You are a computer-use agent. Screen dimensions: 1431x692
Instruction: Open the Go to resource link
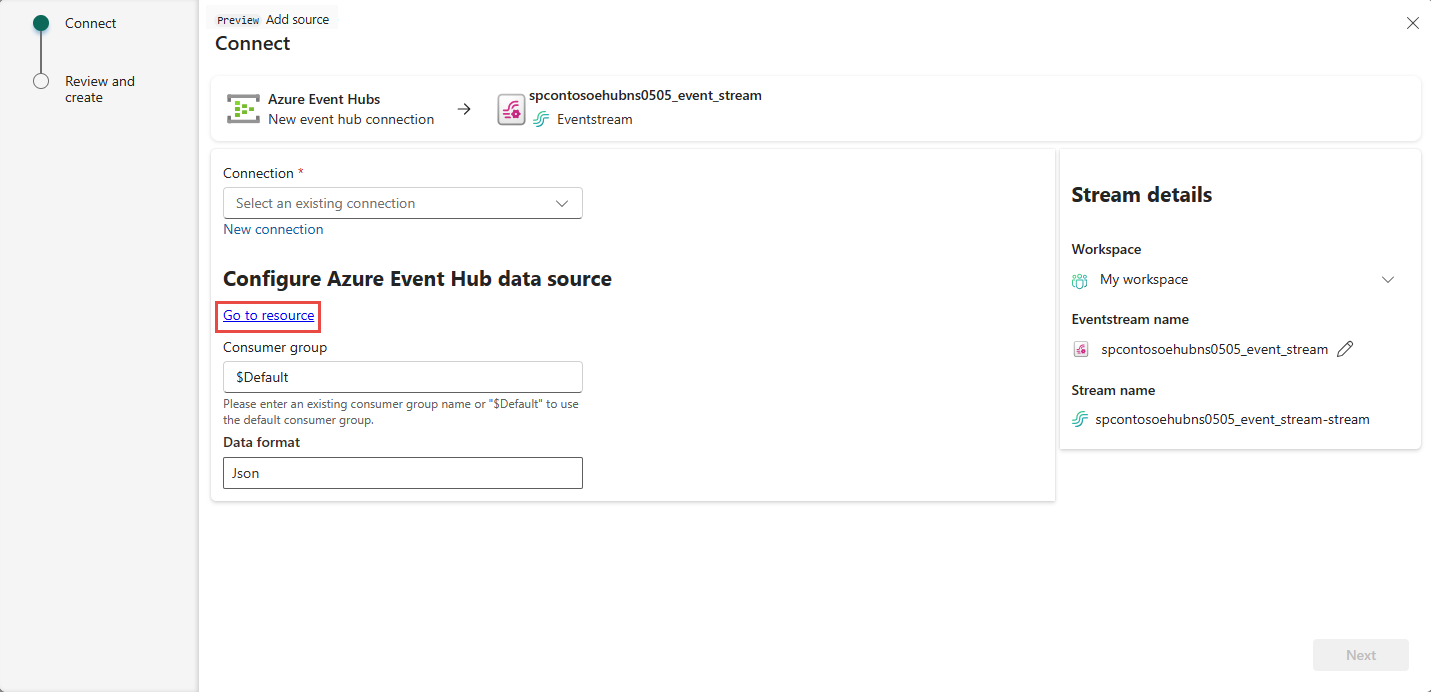[x=269, y=315]
